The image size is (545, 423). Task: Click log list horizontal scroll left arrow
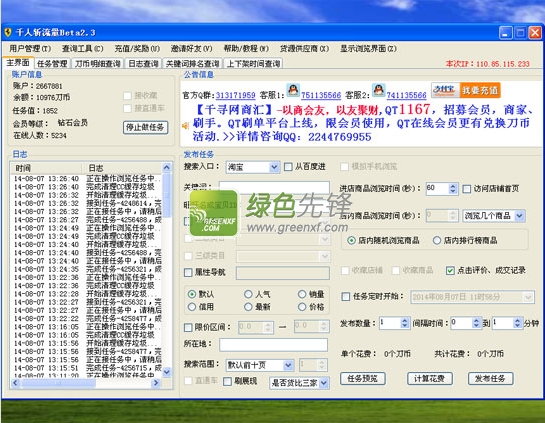tap(15, 383)
